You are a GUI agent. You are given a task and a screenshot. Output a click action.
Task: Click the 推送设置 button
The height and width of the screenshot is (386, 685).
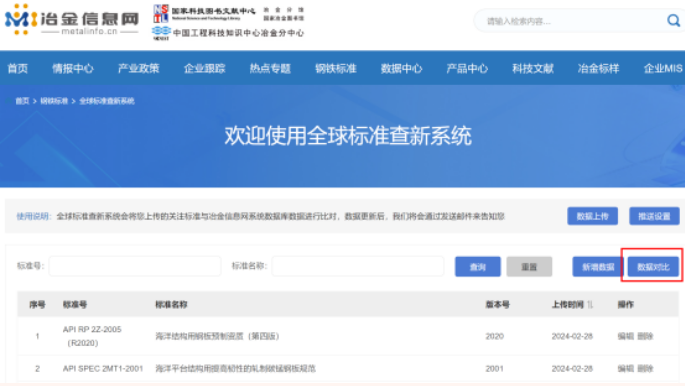click(654, 216)
